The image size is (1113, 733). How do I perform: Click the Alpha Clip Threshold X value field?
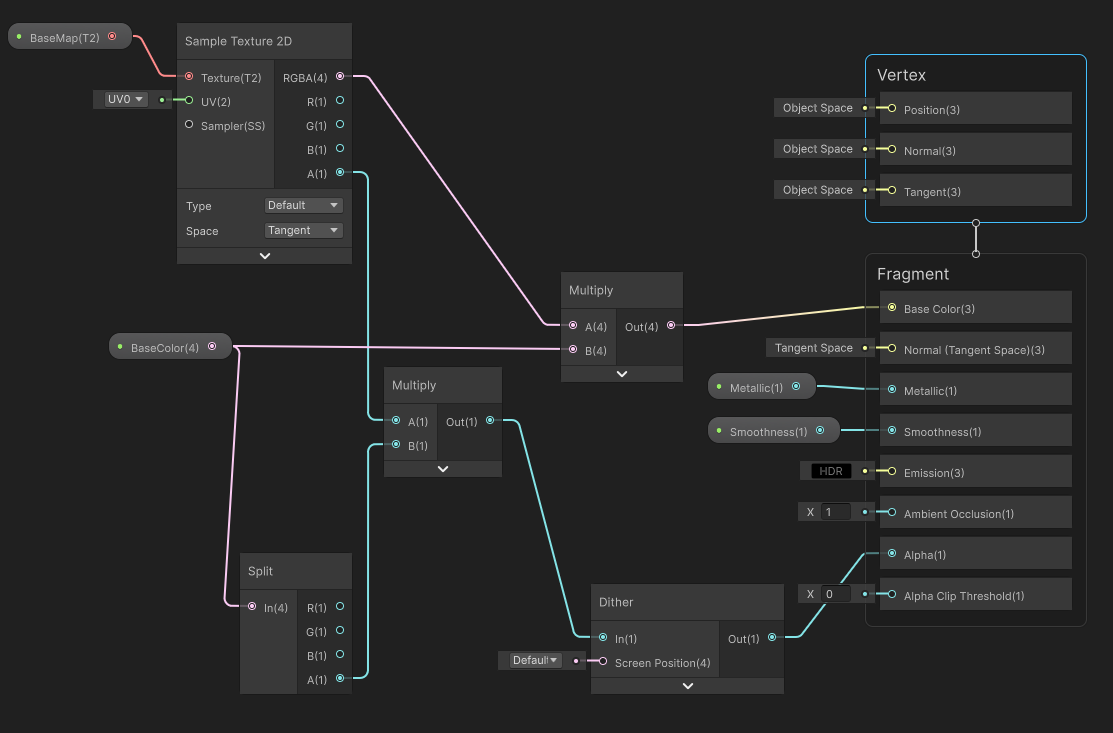tap(835, 594)
